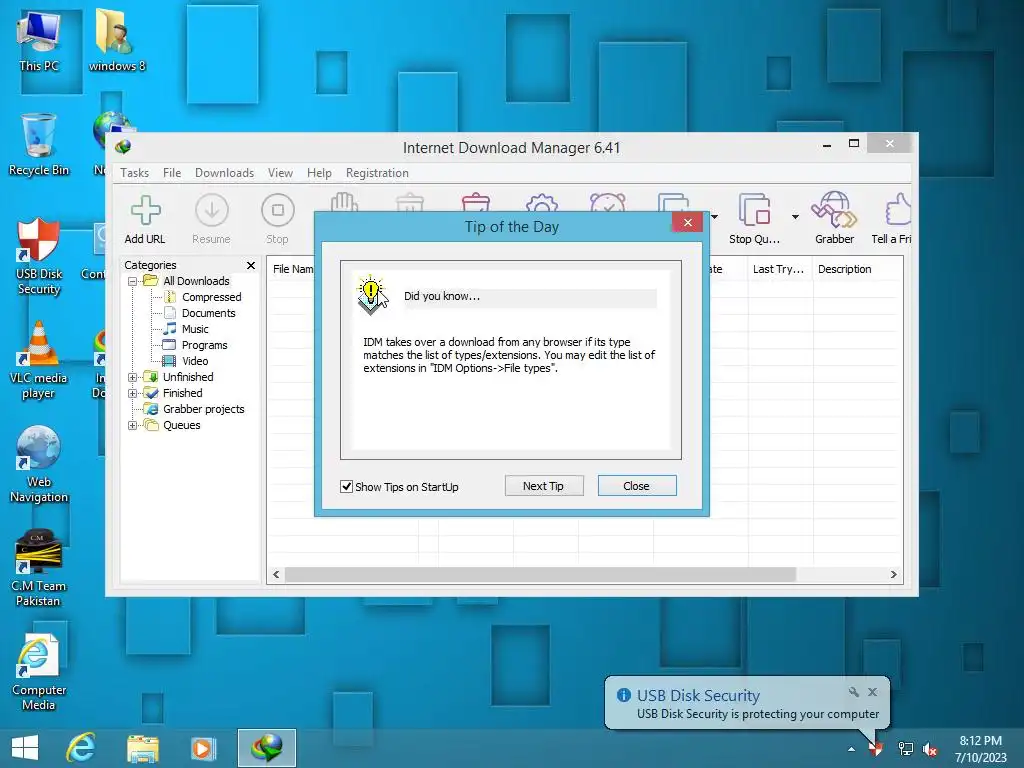Image resolution: width=1024 pixels, height=768 pixels.
Task: Click the Stop toolbar icon
Action: (278, 220)
